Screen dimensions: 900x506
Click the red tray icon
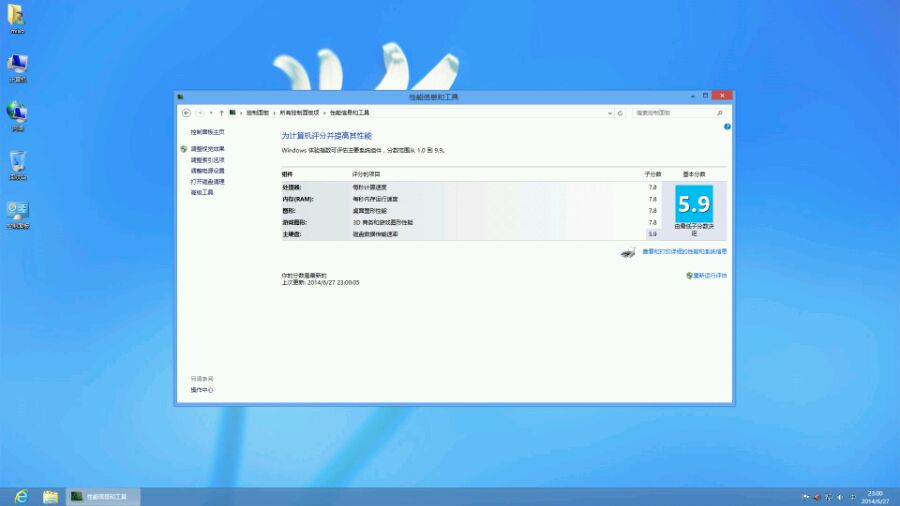817,497
